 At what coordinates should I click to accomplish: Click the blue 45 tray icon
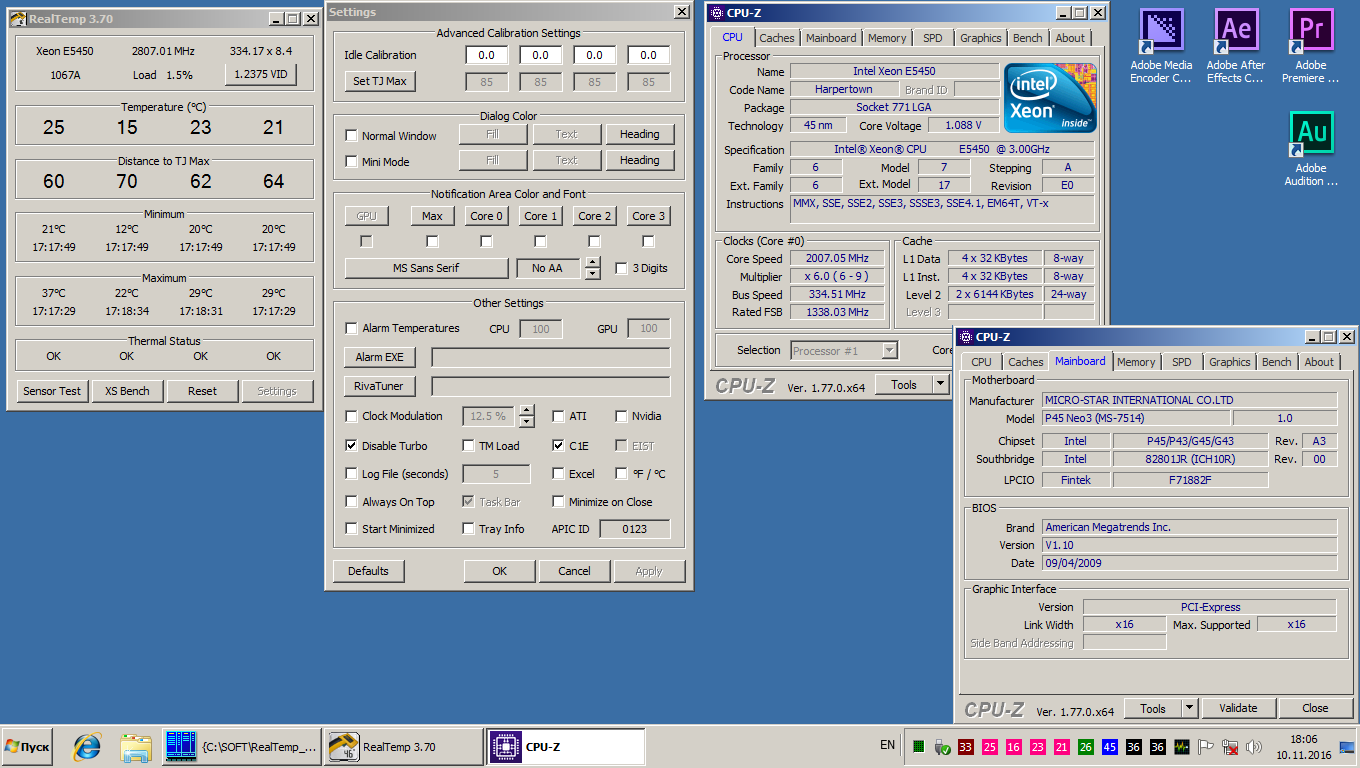pyautogui.click(x=1110, y=747)
